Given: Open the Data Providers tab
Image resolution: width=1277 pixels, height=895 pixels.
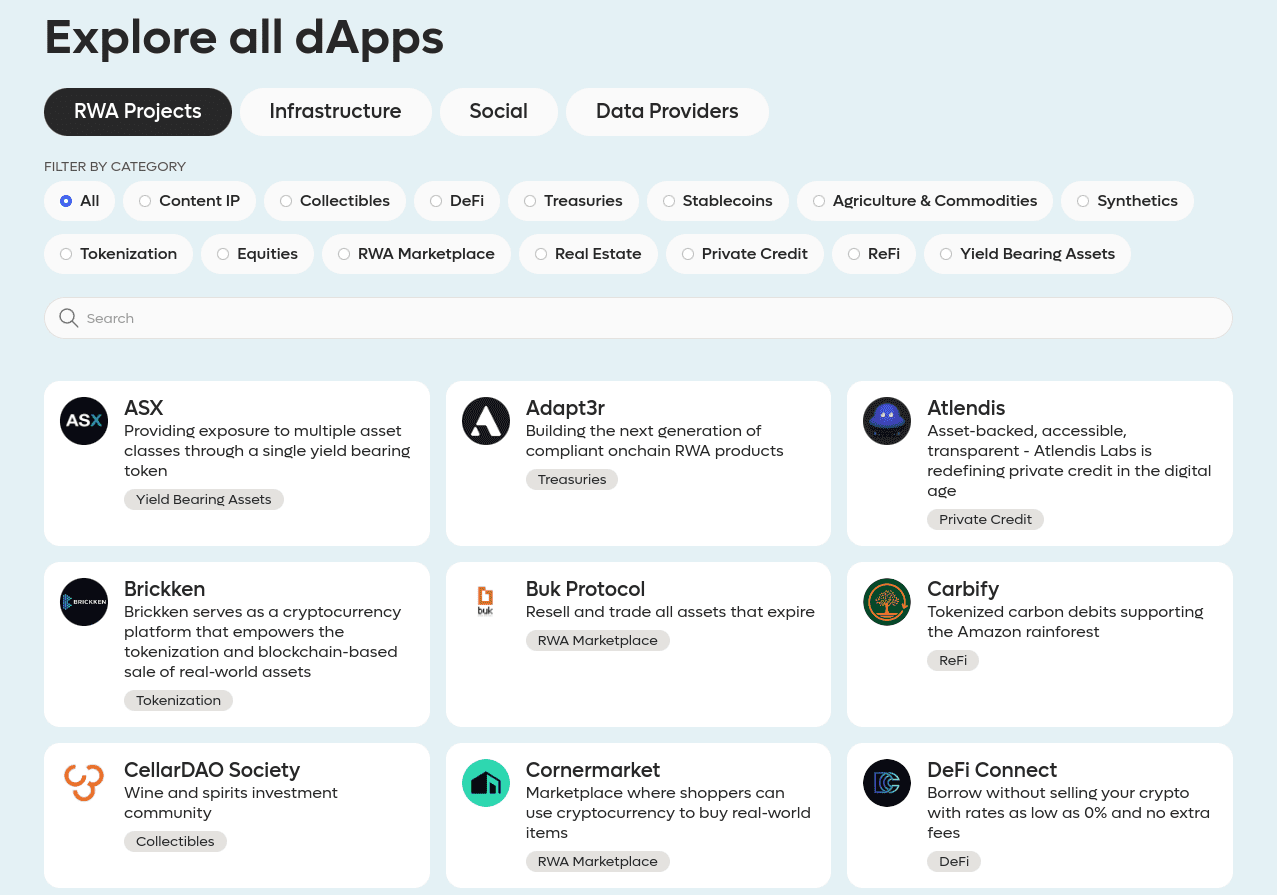Looking at the screenshot, I should (x=667, y=112).
